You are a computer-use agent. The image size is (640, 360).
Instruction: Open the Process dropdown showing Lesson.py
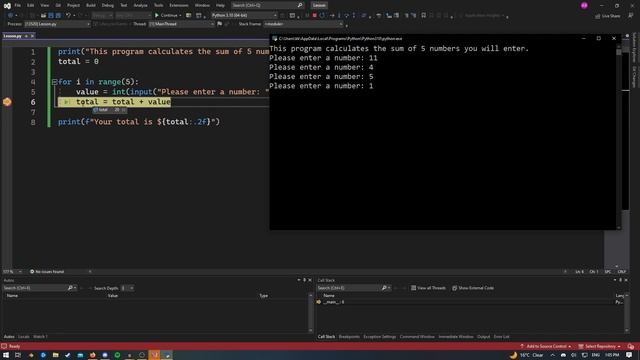[x=57, y=24]
